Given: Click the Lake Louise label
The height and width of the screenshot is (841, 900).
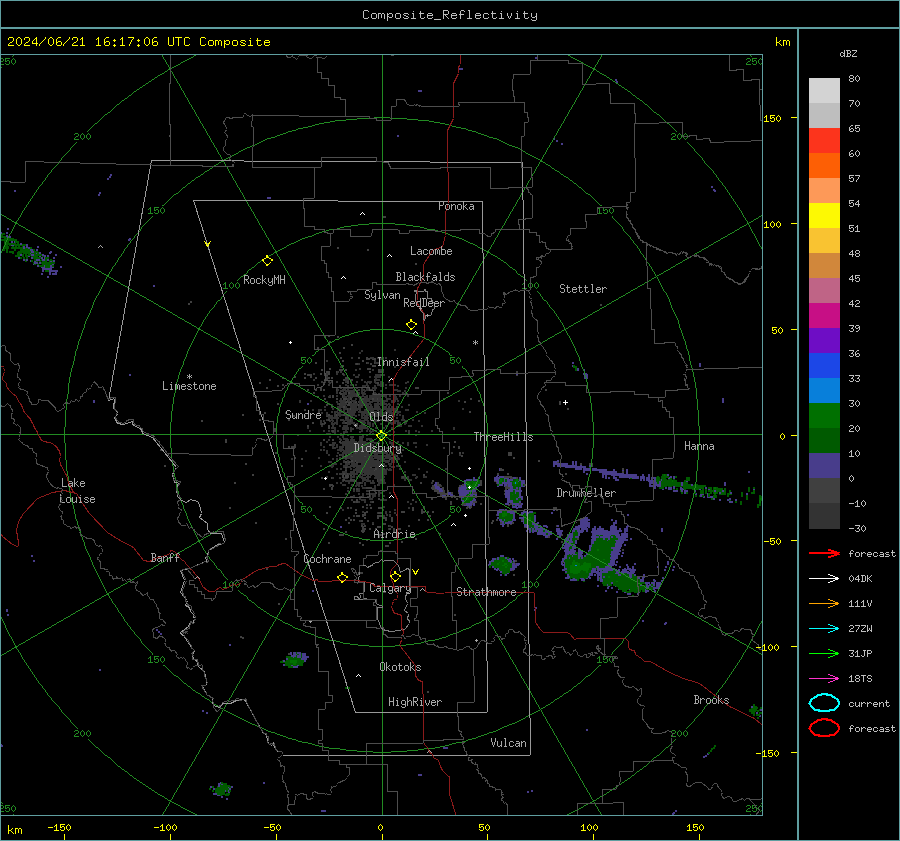Looking at the screenshot, I should (78, 491).
